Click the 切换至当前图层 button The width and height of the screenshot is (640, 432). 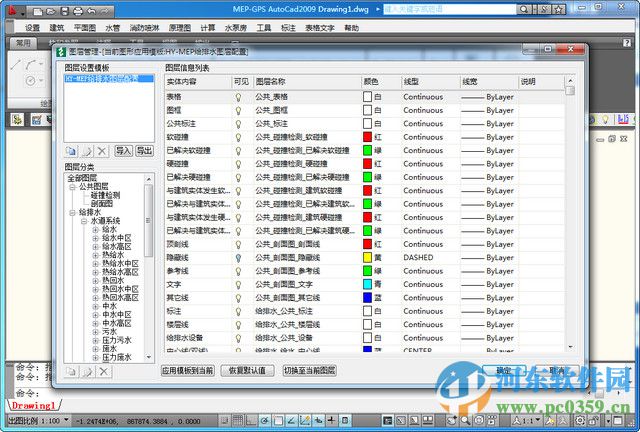309,370
